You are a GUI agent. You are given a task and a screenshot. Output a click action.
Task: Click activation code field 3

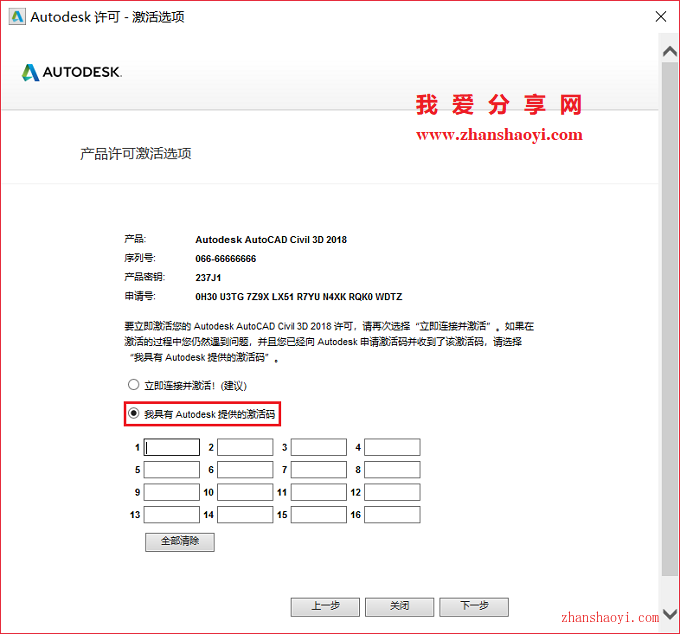[x=319, y=447]
